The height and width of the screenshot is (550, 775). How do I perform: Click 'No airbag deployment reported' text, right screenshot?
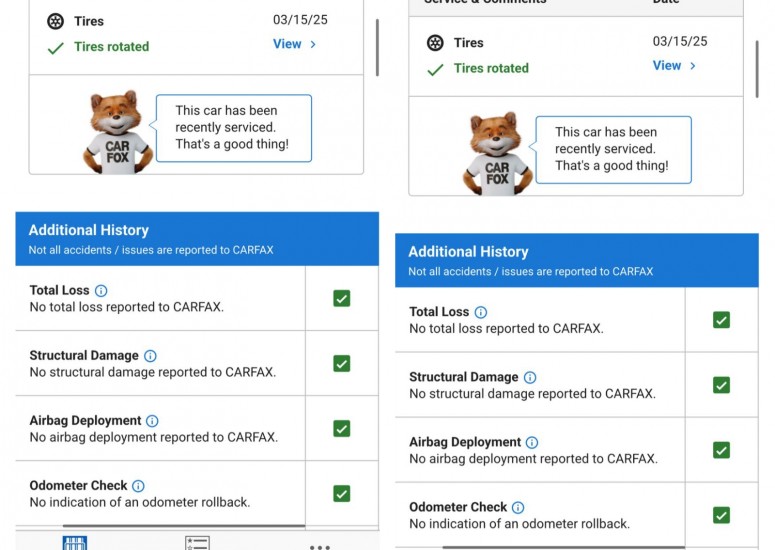533,460
